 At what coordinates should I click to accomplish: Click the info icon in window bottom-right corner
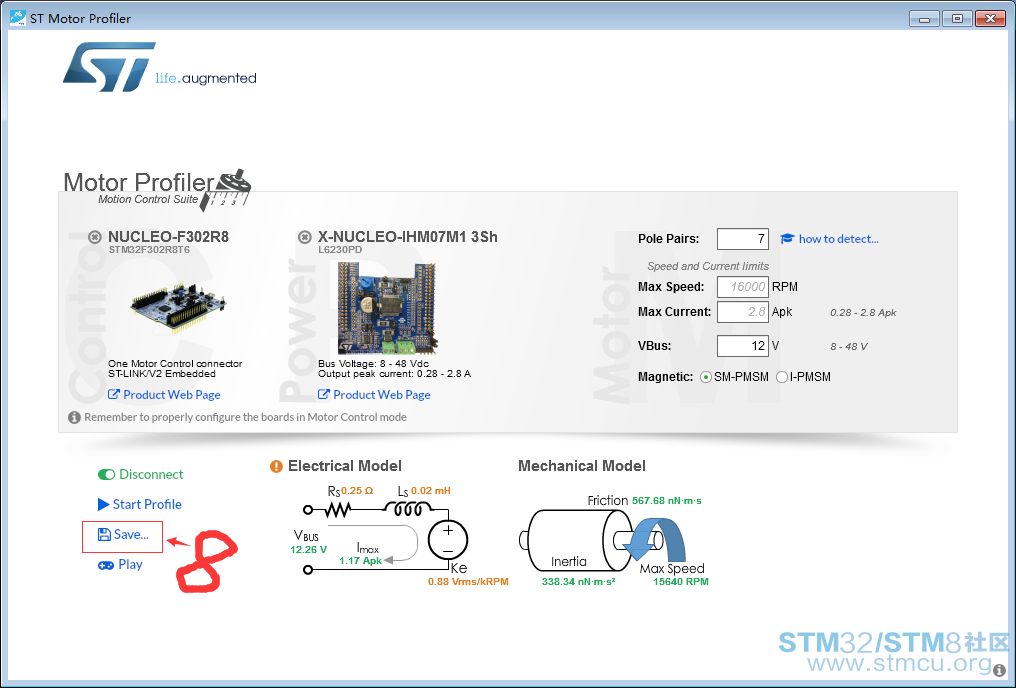point(999,671)
